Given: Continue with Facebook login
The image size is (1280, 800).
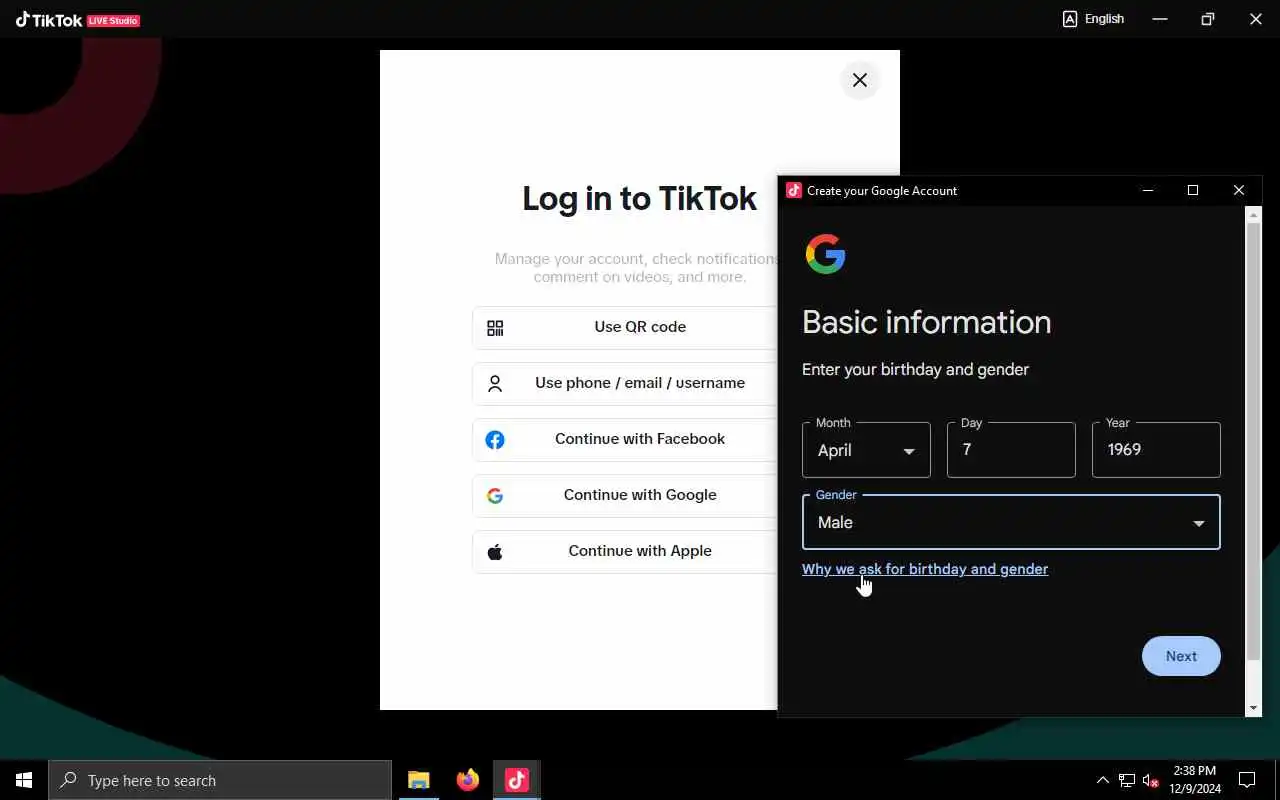Looking at the screenshot, I should pos(625,439).
